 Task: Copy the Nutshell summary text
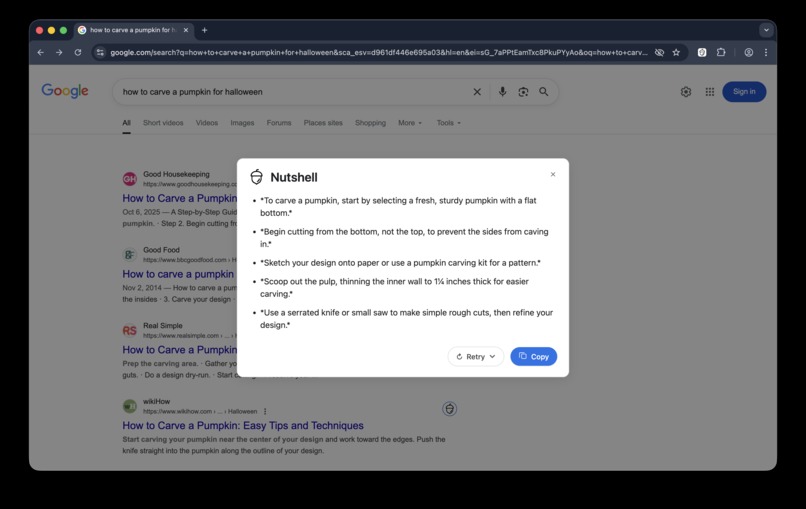tap(533, 356)
